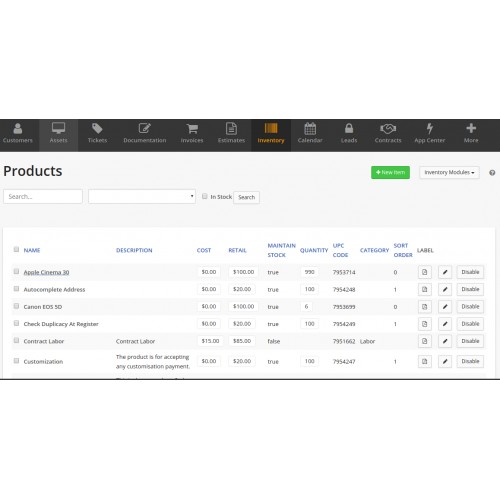This screenshot has height=500, width=500.
Task: Toggle the In Stock checkbox
Action: [x=205, y=196]
